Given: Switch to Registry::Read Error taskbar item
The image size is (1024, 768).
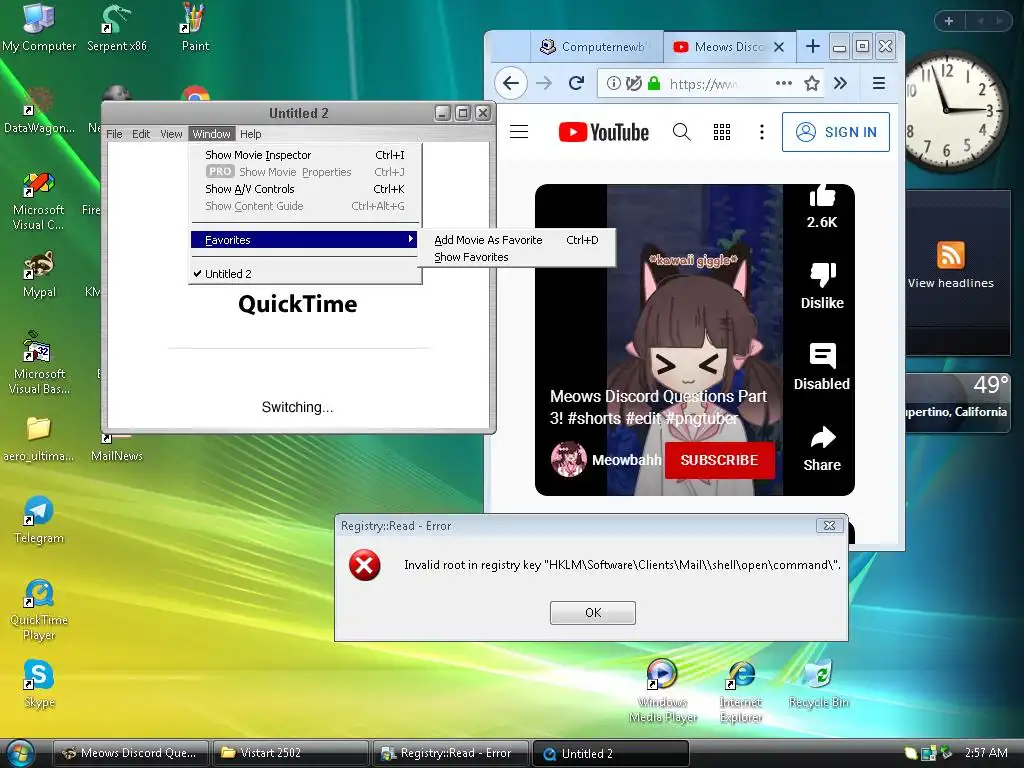Looking at the screenshot, I should (450, 753).
